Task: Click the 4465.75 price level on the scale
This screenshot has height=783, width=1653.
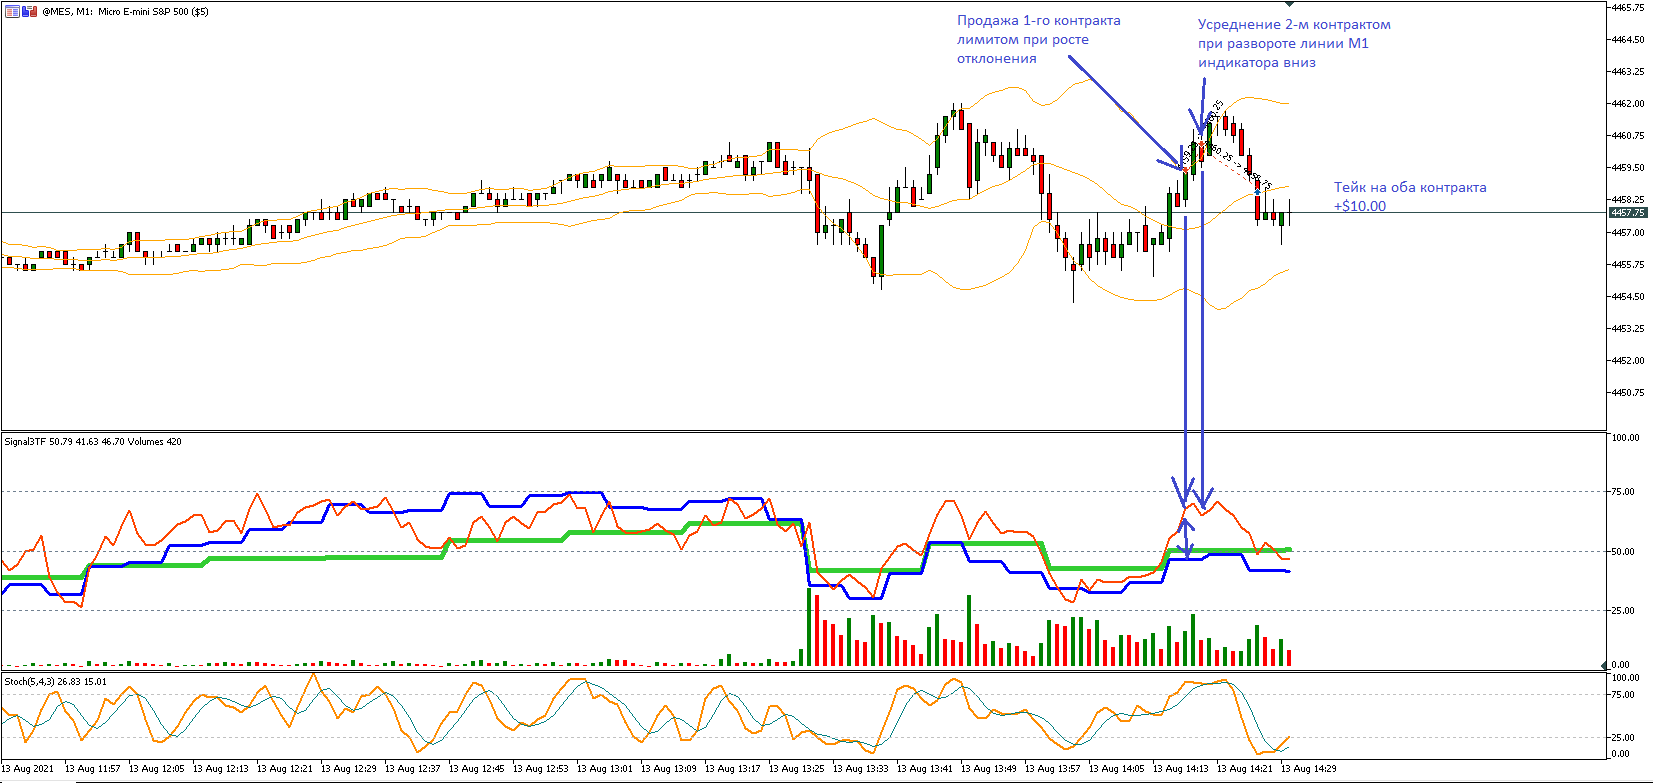Action: [x=1628, y=7]
